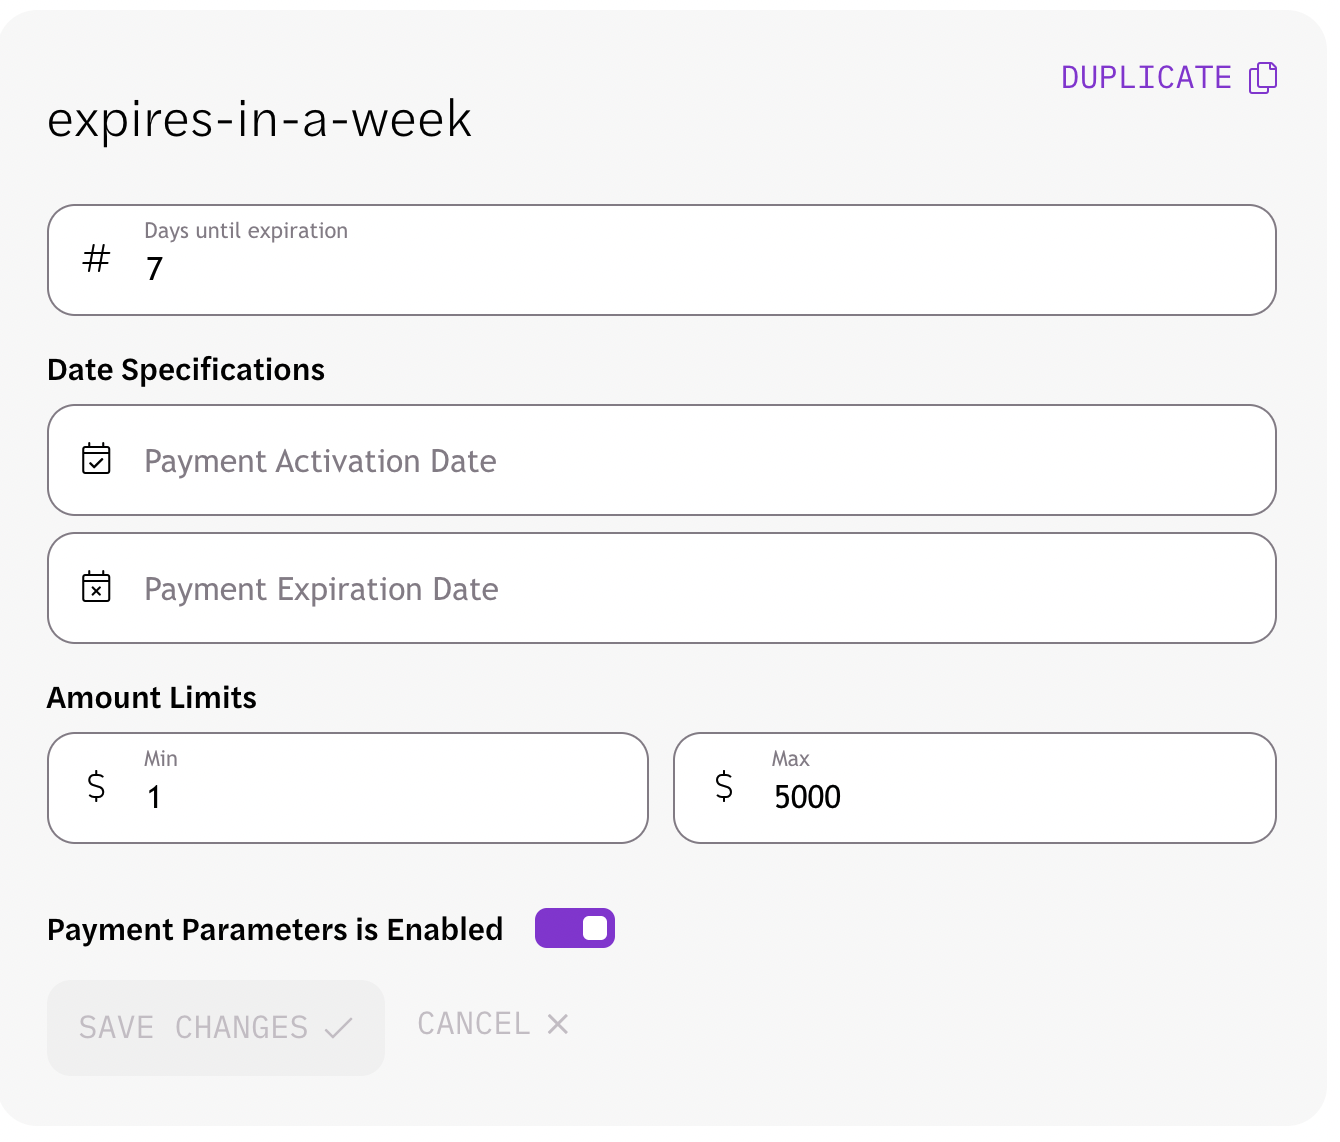The image size is (1340, 1142).
Task: Click the Cancel action
Action: [x=474, y=1024]
